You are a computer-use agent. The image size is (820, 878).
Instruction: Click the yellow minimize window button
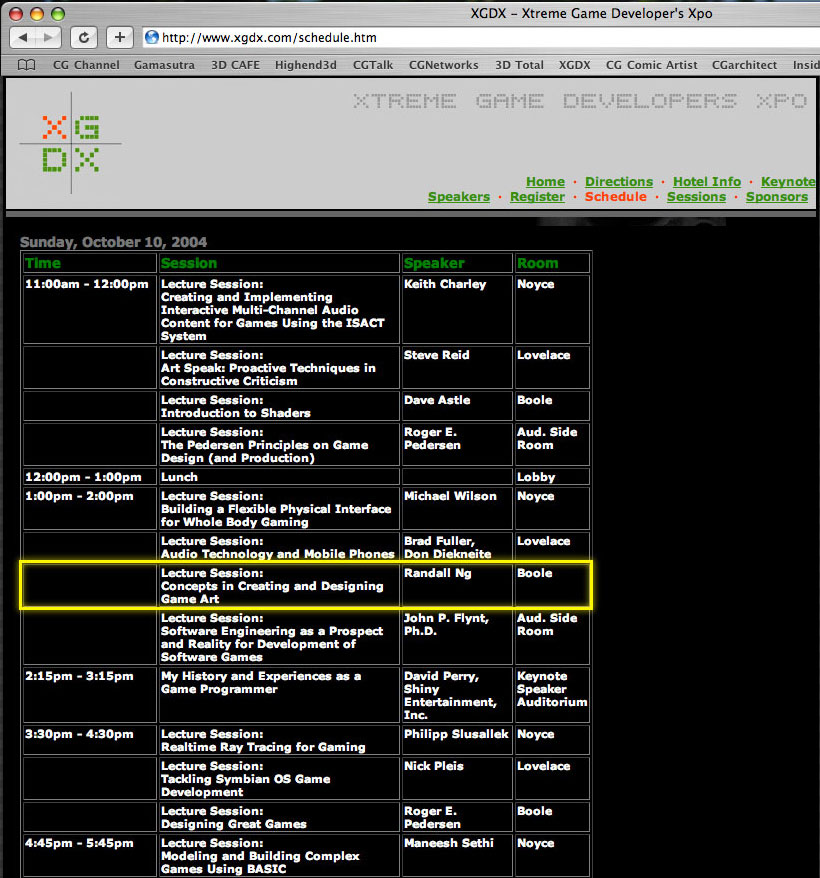(37, 13)
